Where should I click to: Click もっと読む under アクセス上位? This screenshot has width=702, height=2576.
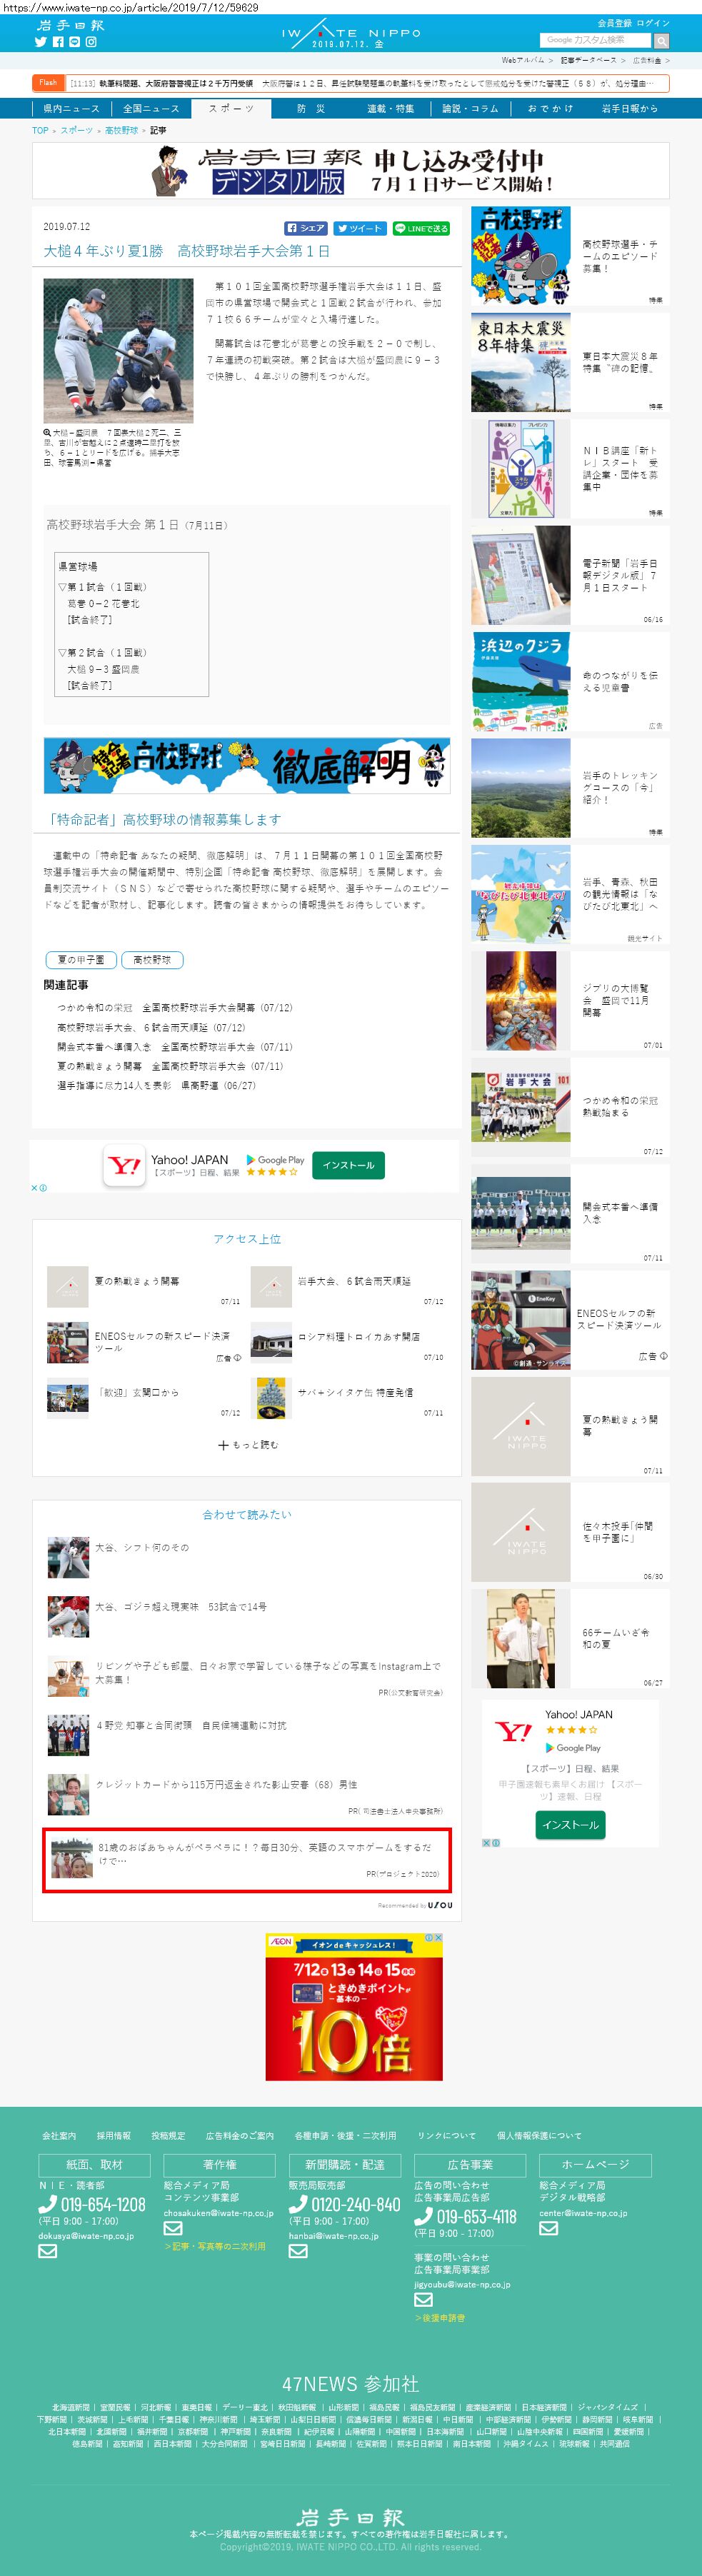(x=256, y=1445)
